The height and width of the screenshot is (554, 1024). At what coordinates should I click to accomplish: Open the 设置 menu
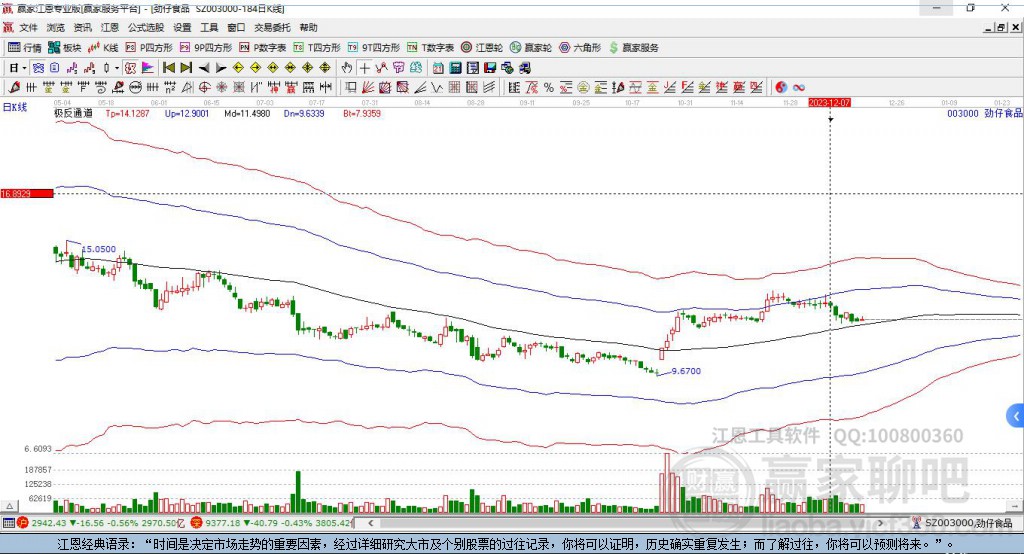tap(182, 27)
